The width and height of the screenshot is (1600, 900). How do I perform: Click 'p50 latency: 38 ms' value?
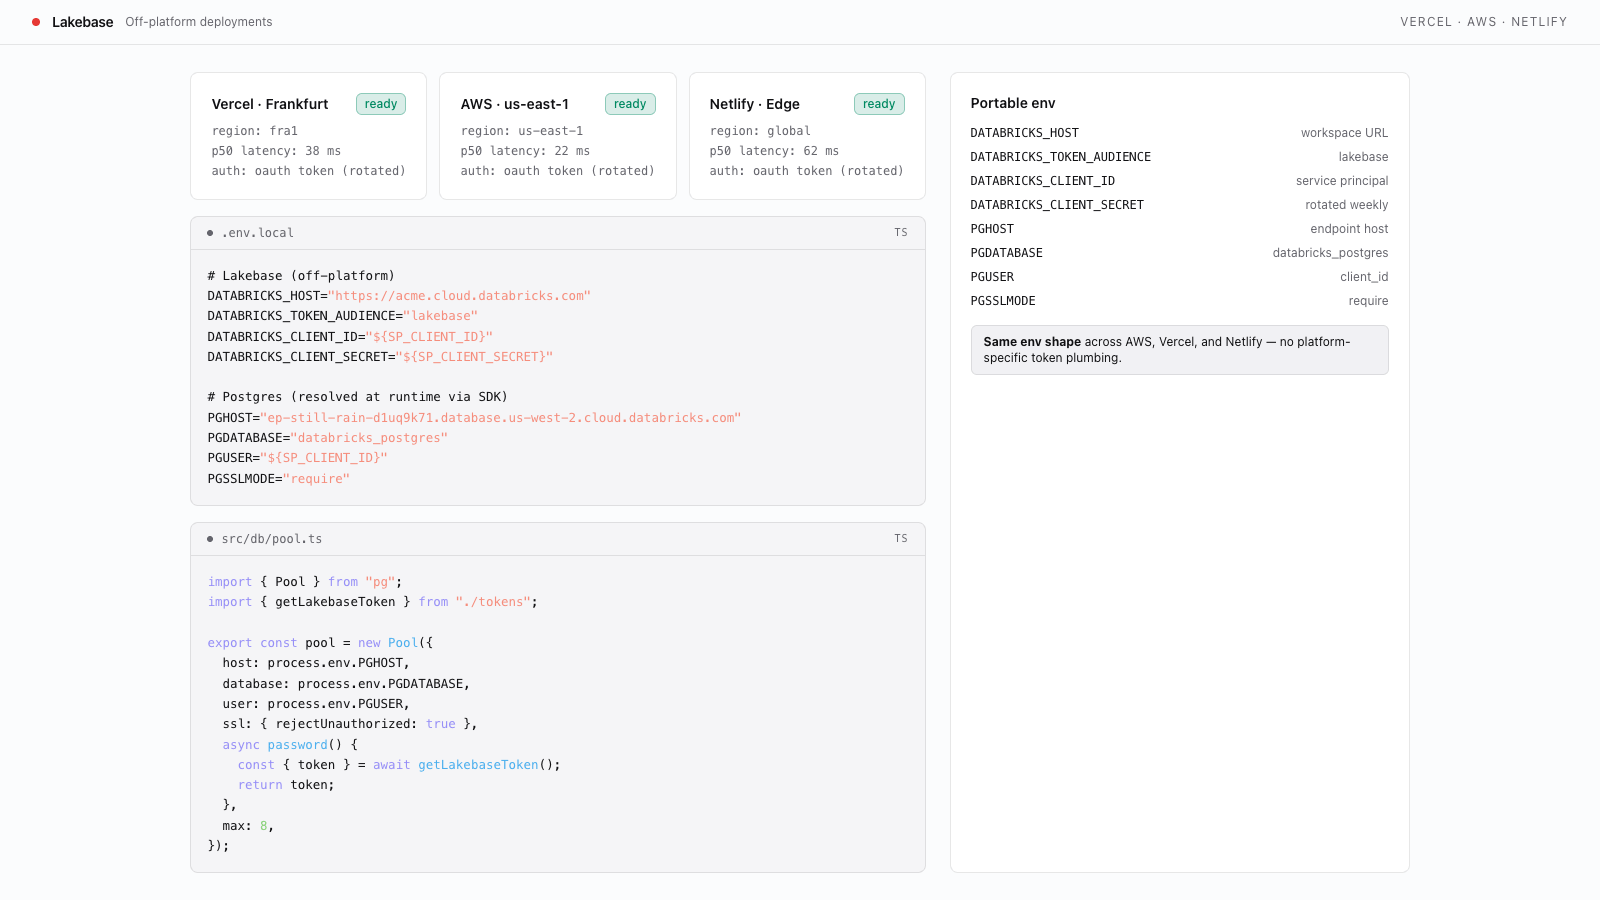click(x=276, y=151)
